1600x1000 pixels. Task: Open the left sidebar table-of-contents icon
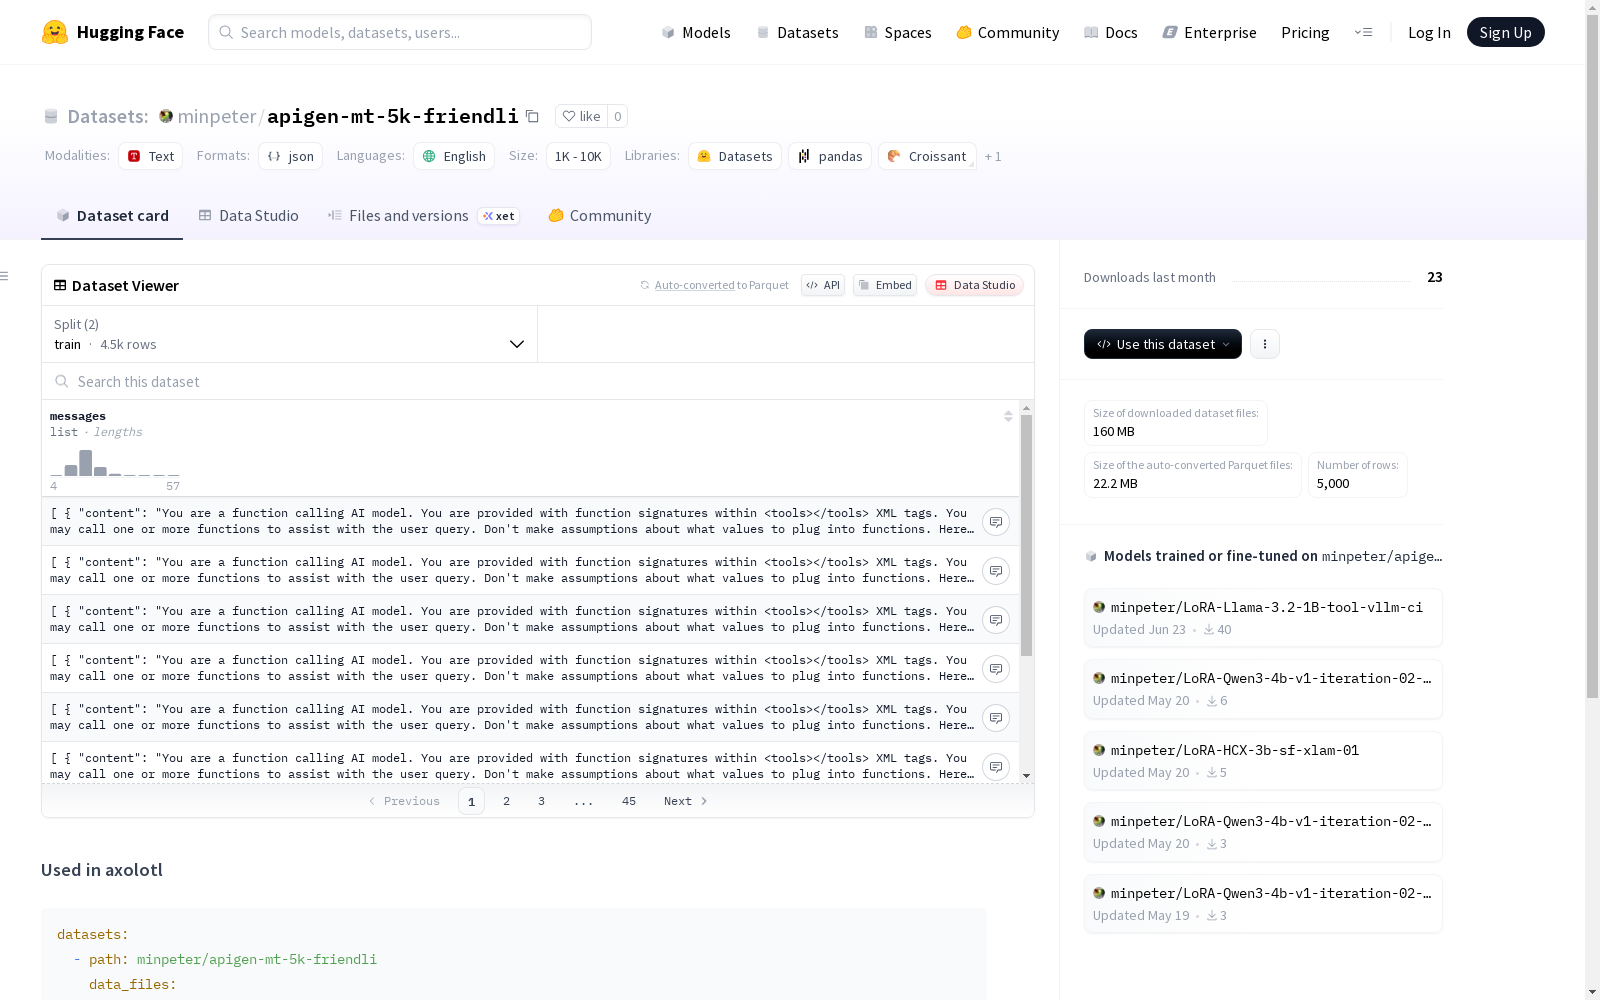coord(5,276)
